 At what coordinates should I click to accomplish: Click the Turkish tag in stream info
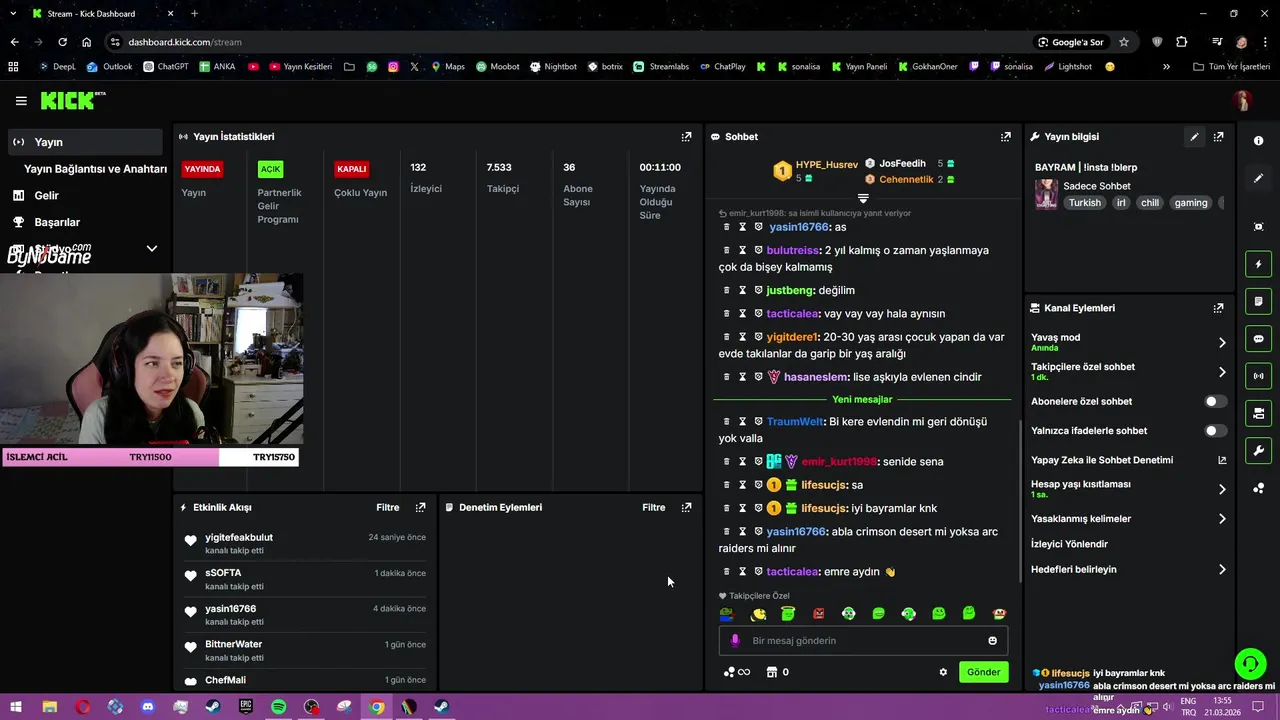[1084, 203]
